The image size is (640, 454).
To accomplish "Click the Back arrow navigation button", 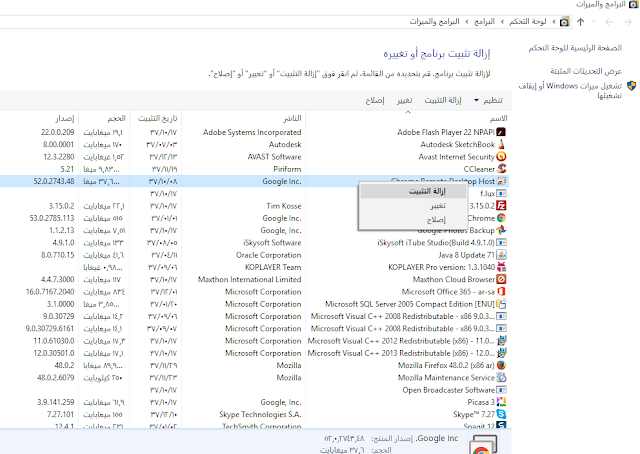I will tap(609, 22).
